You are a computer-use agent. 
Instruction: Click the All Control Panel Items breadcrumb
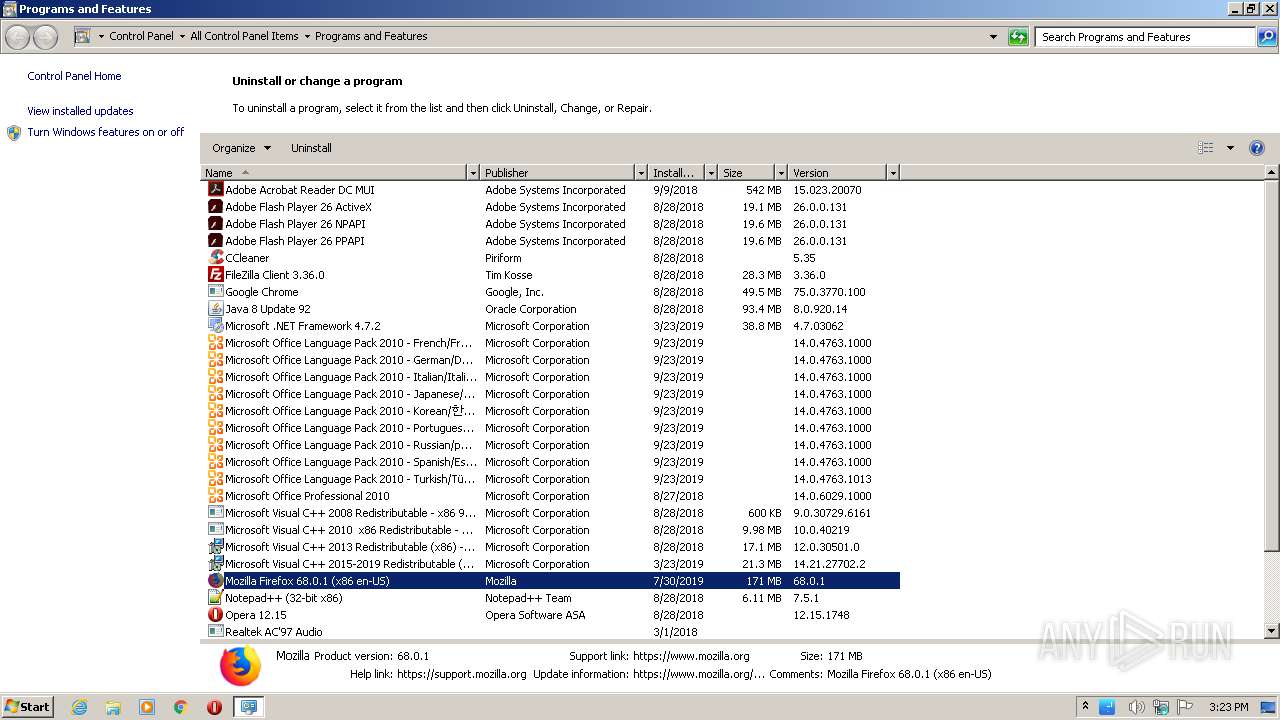tap(244, 36)
